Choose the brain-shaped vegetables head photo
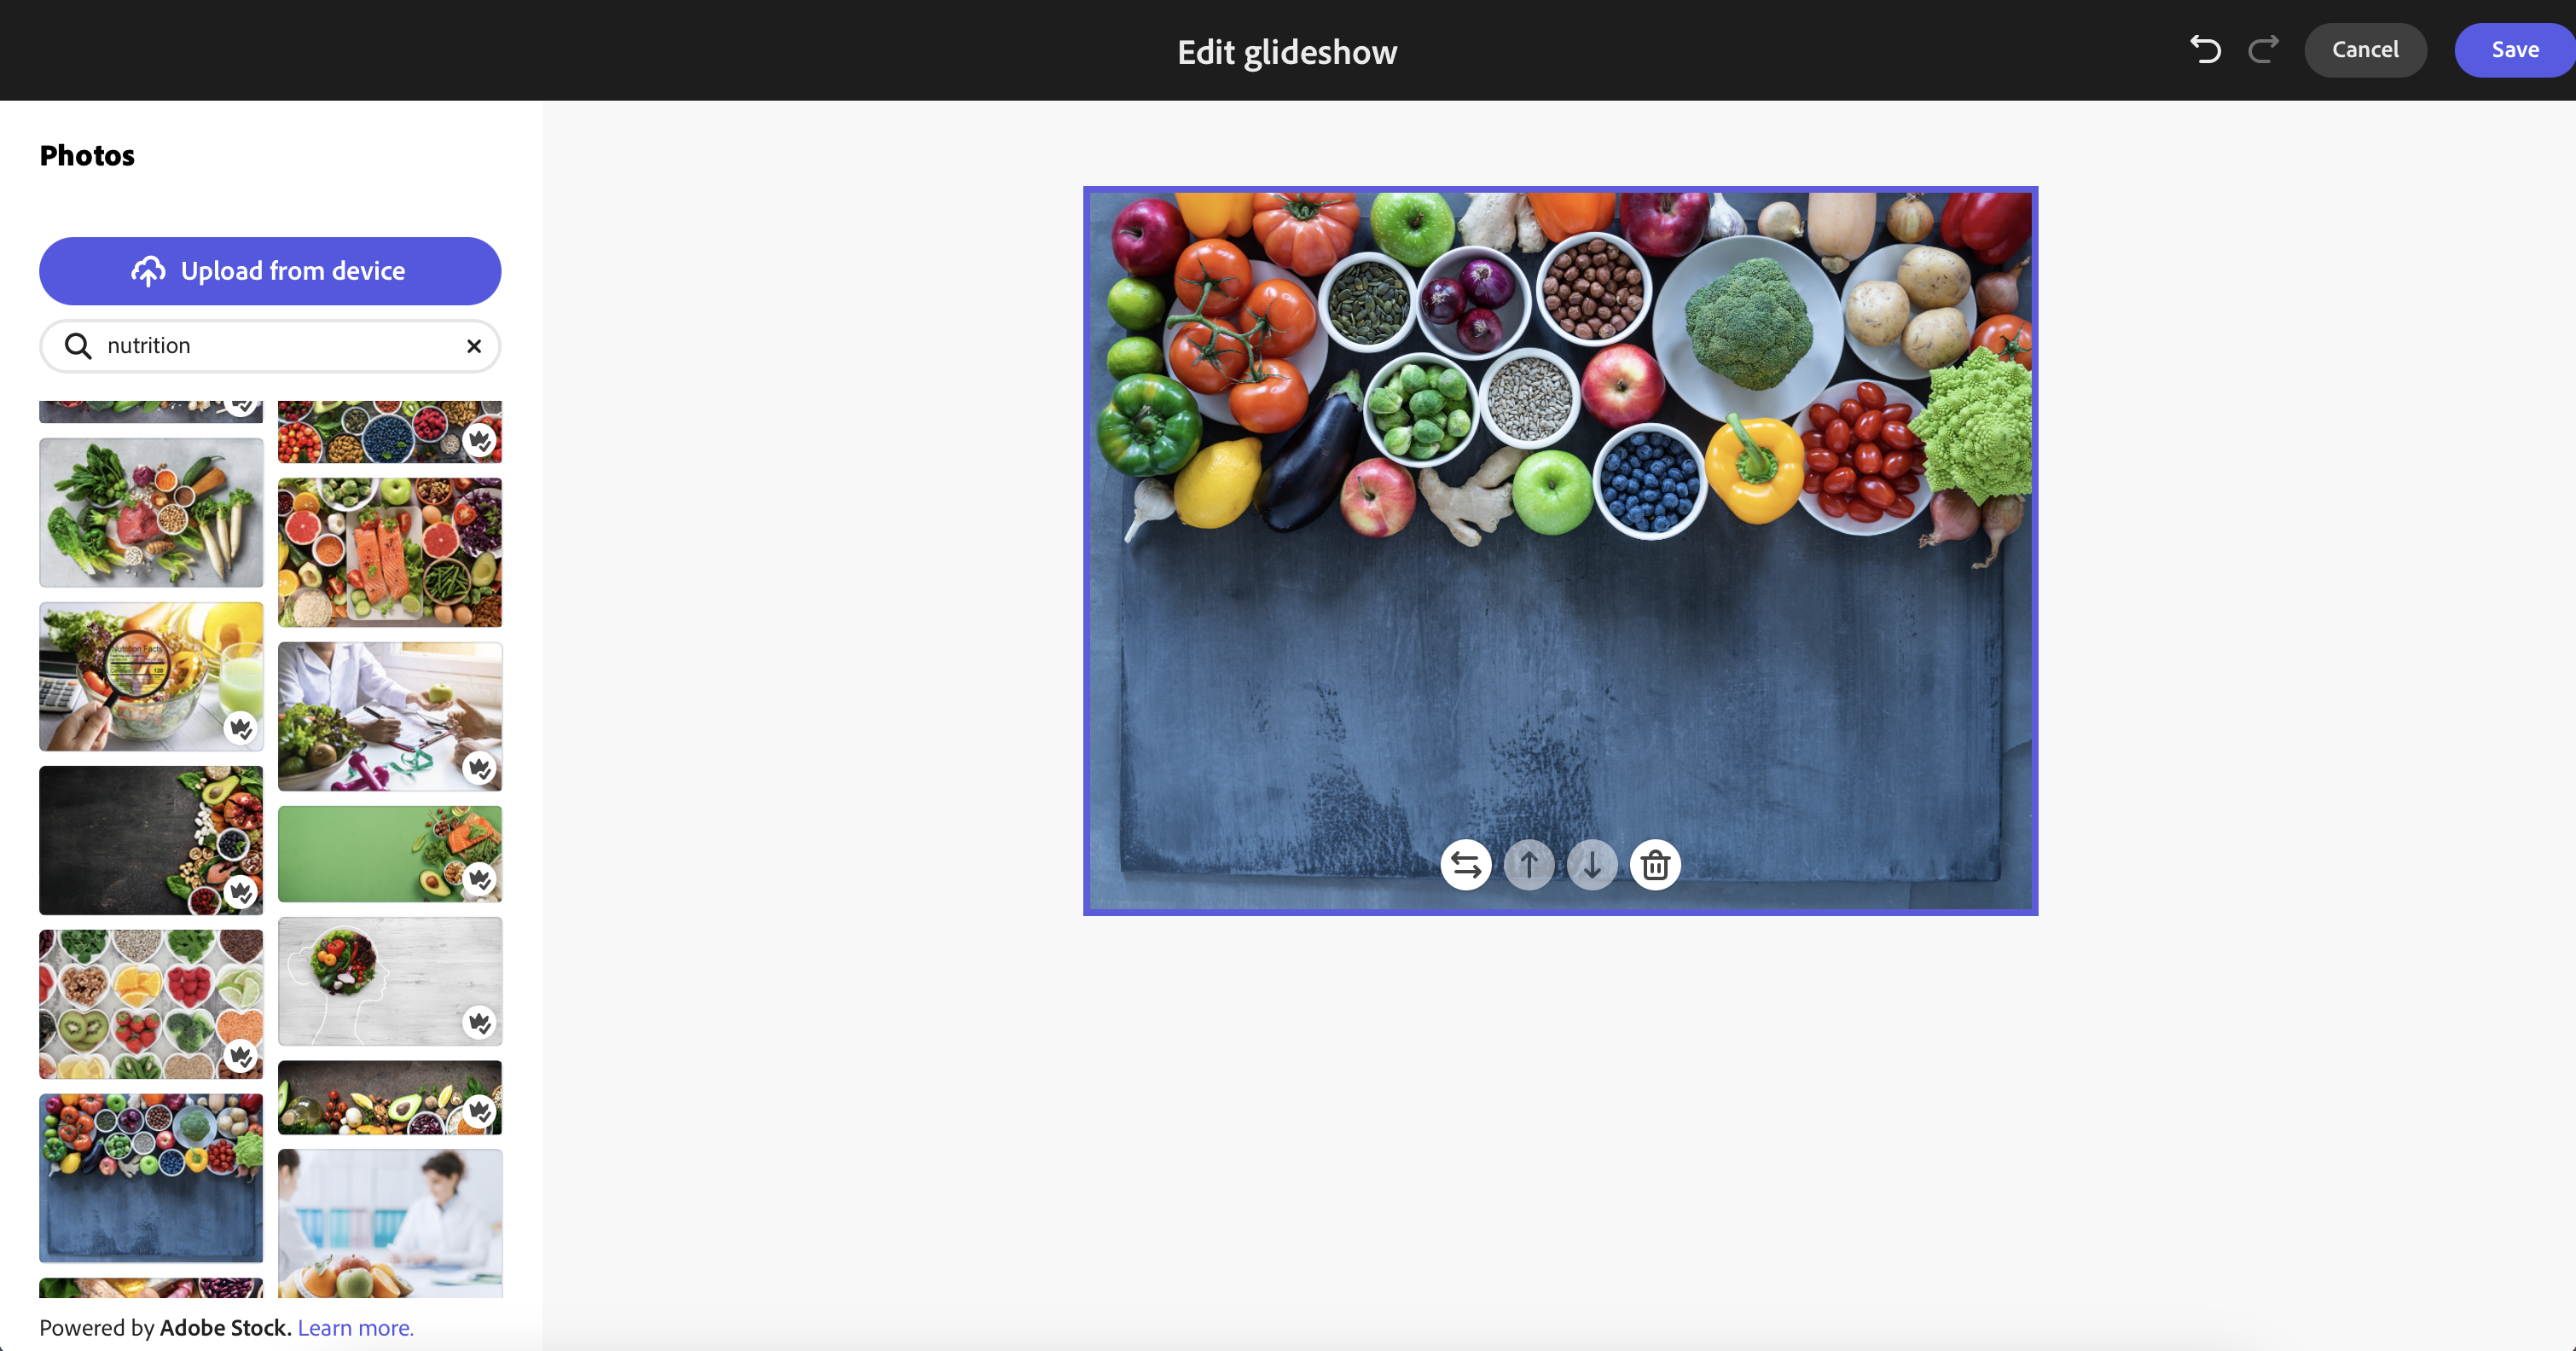The image size is (2576, 1351). point(390,981)
